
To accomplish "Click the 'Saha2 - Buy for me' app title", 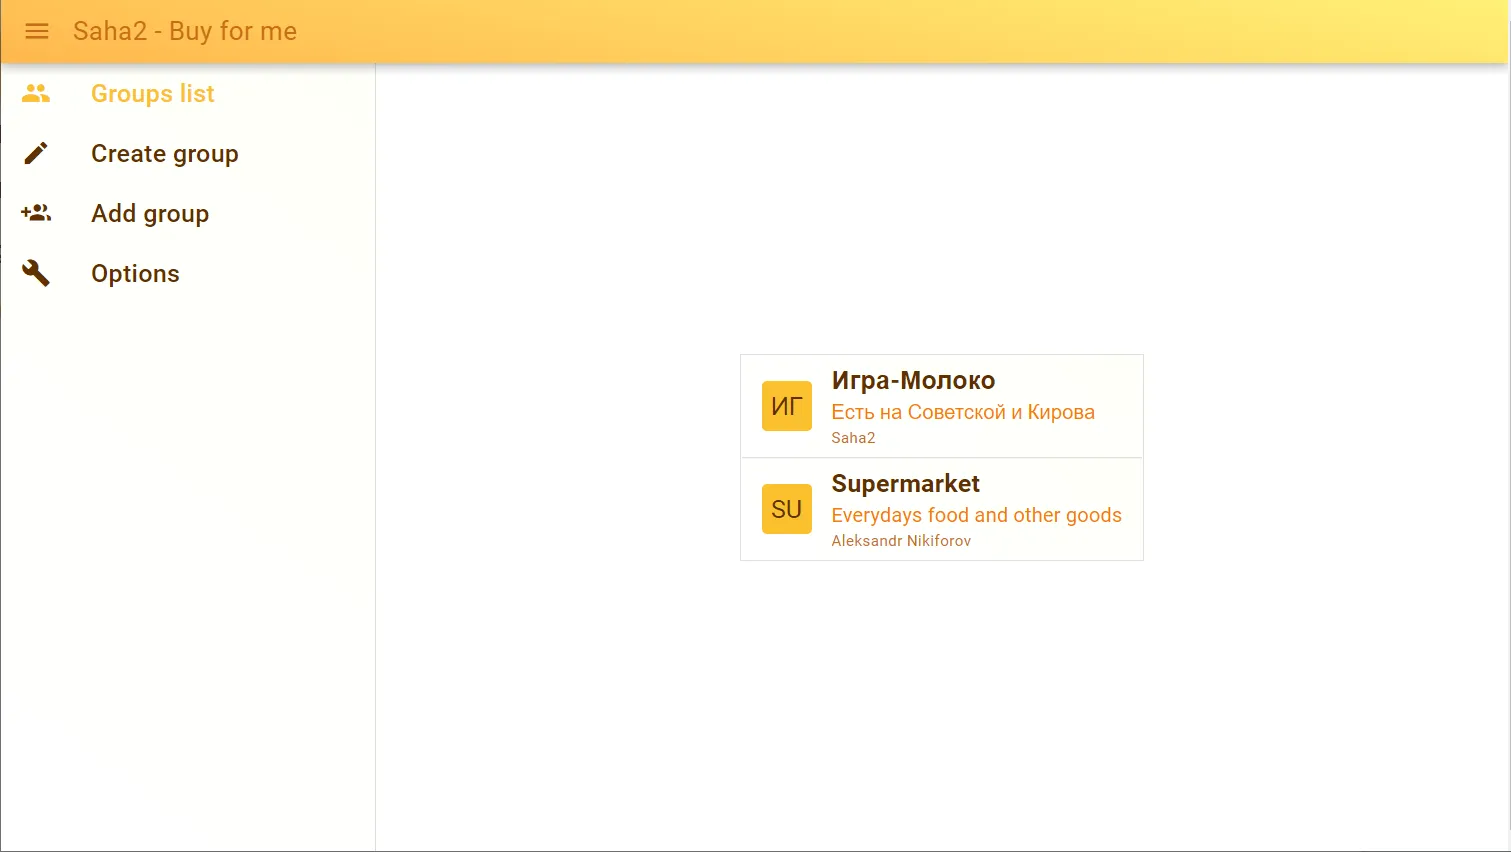I will point(185,31).
